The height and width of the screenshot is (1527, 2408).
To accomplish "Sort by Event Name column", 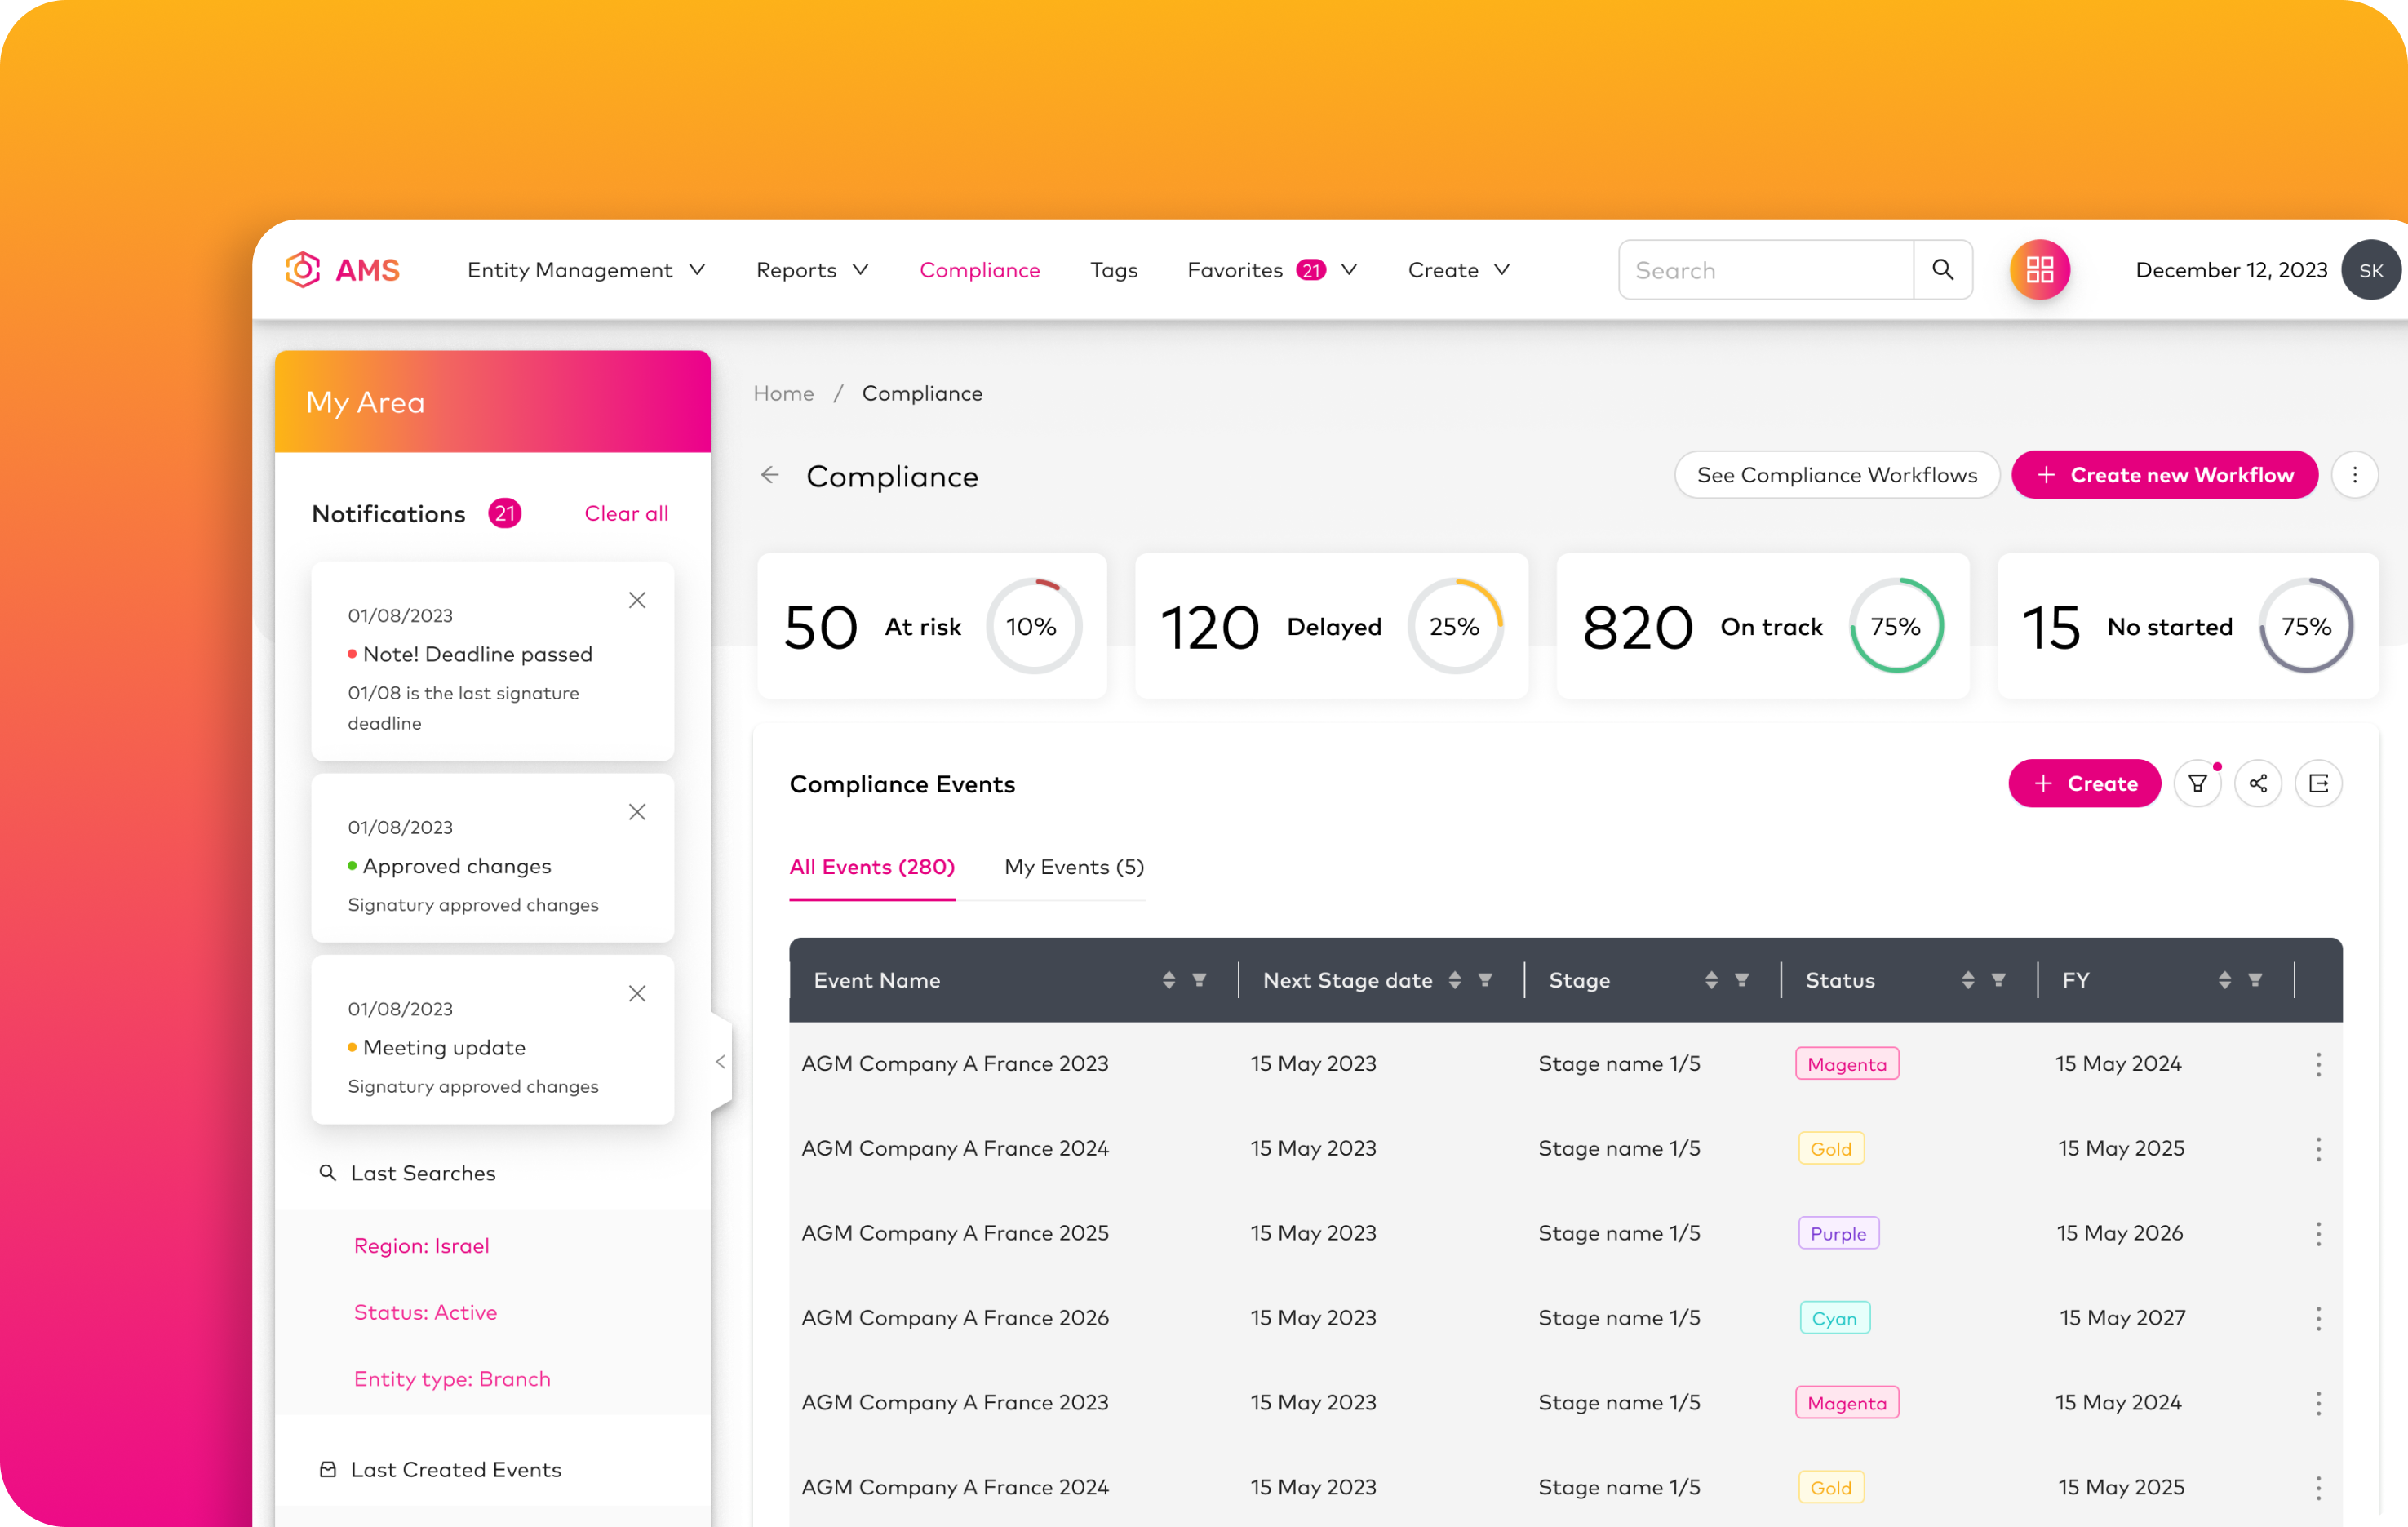I will click(1168, 981).
